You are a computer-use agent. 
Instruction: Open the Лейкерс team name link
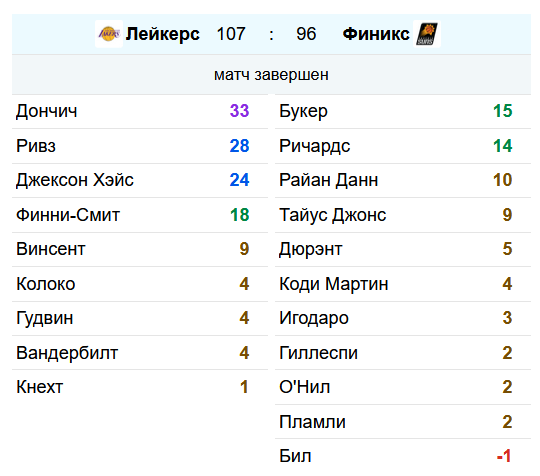163,34
